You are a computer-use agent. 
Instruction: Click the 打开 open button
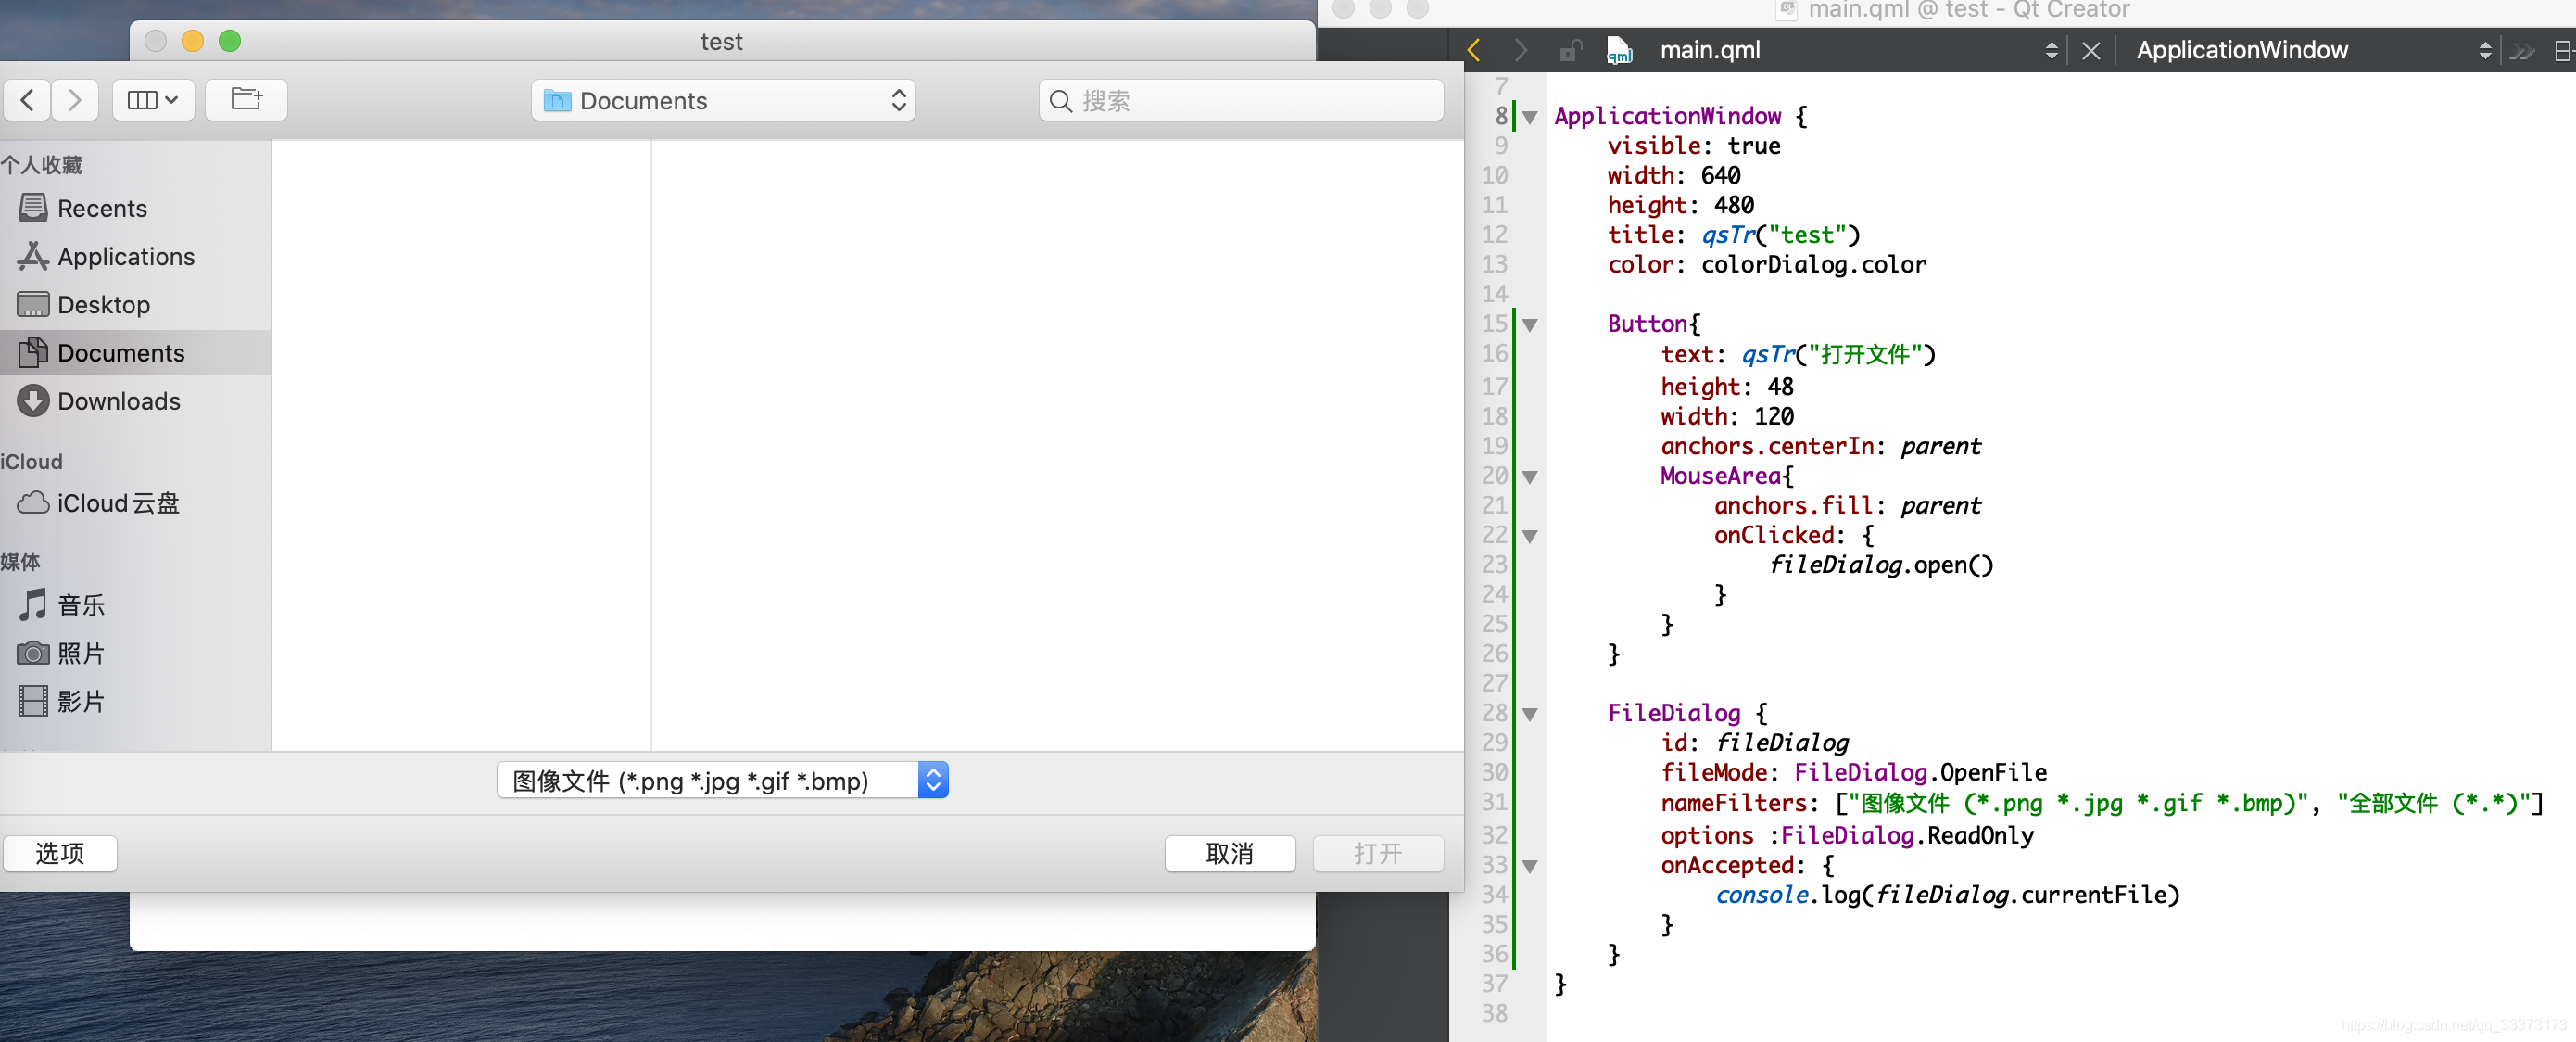[x=1377, y=853]
